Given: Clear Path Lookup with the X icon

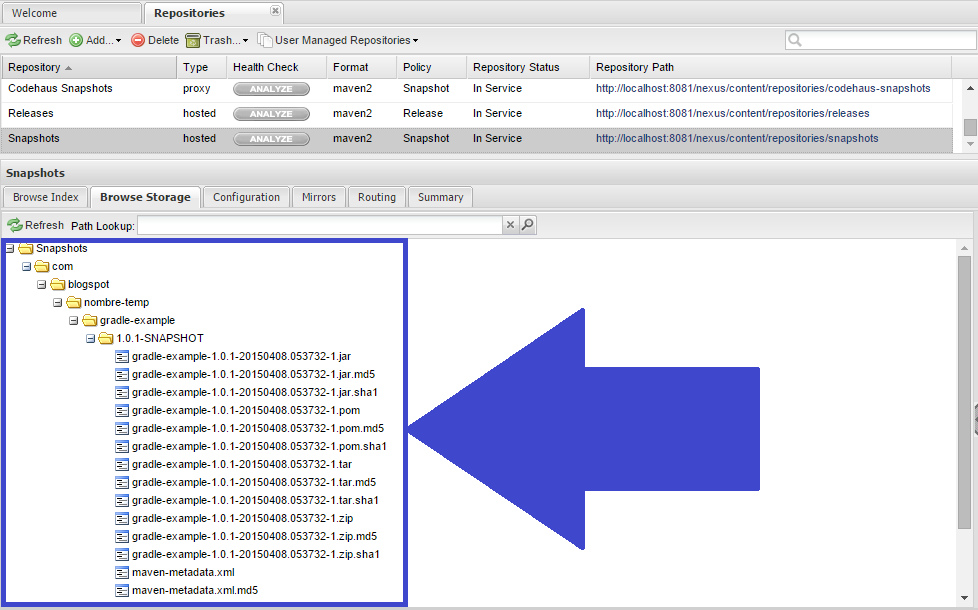Looking at the screenshot, I should pos(510,225).
